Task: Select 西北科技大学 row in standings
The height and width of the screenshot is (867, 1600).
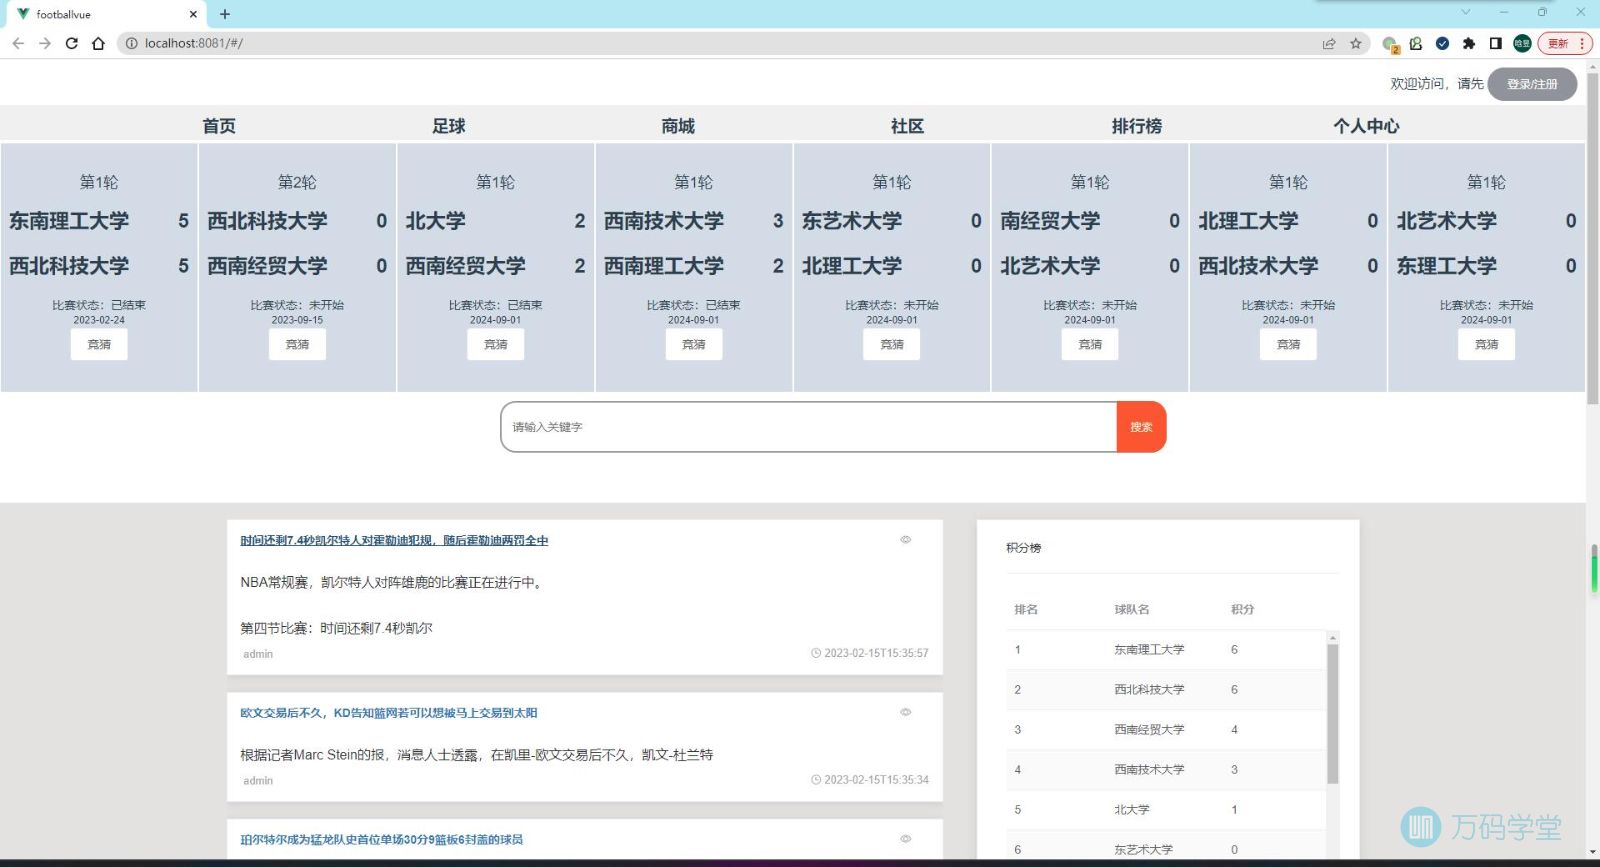Action: tap(1166, 690)
